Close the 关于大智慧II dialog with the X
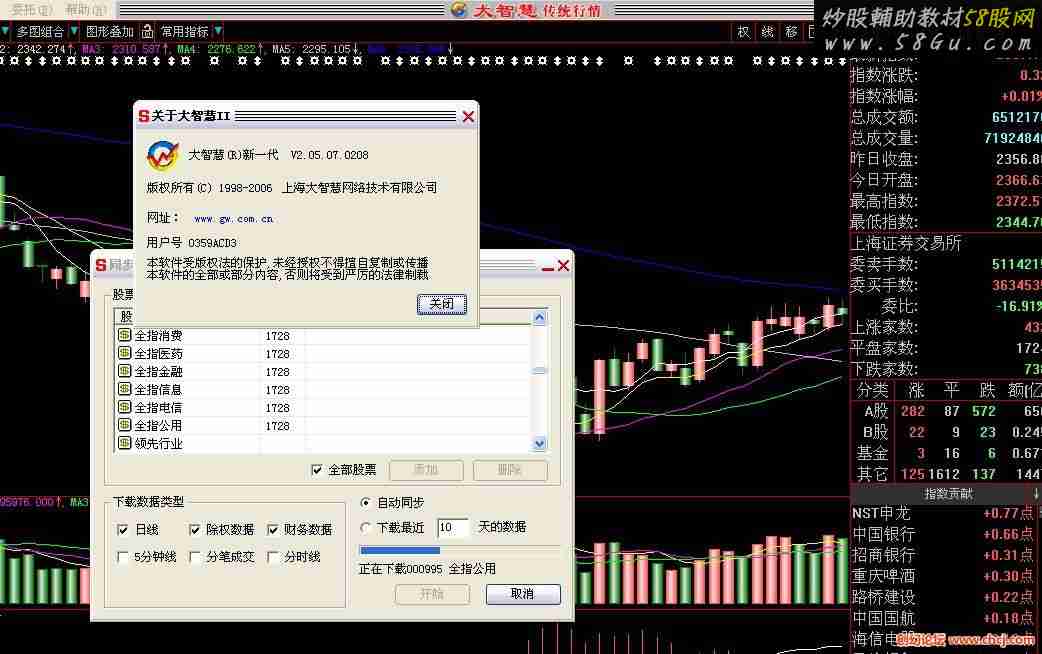1042x654 pixels. click(468, 116)
